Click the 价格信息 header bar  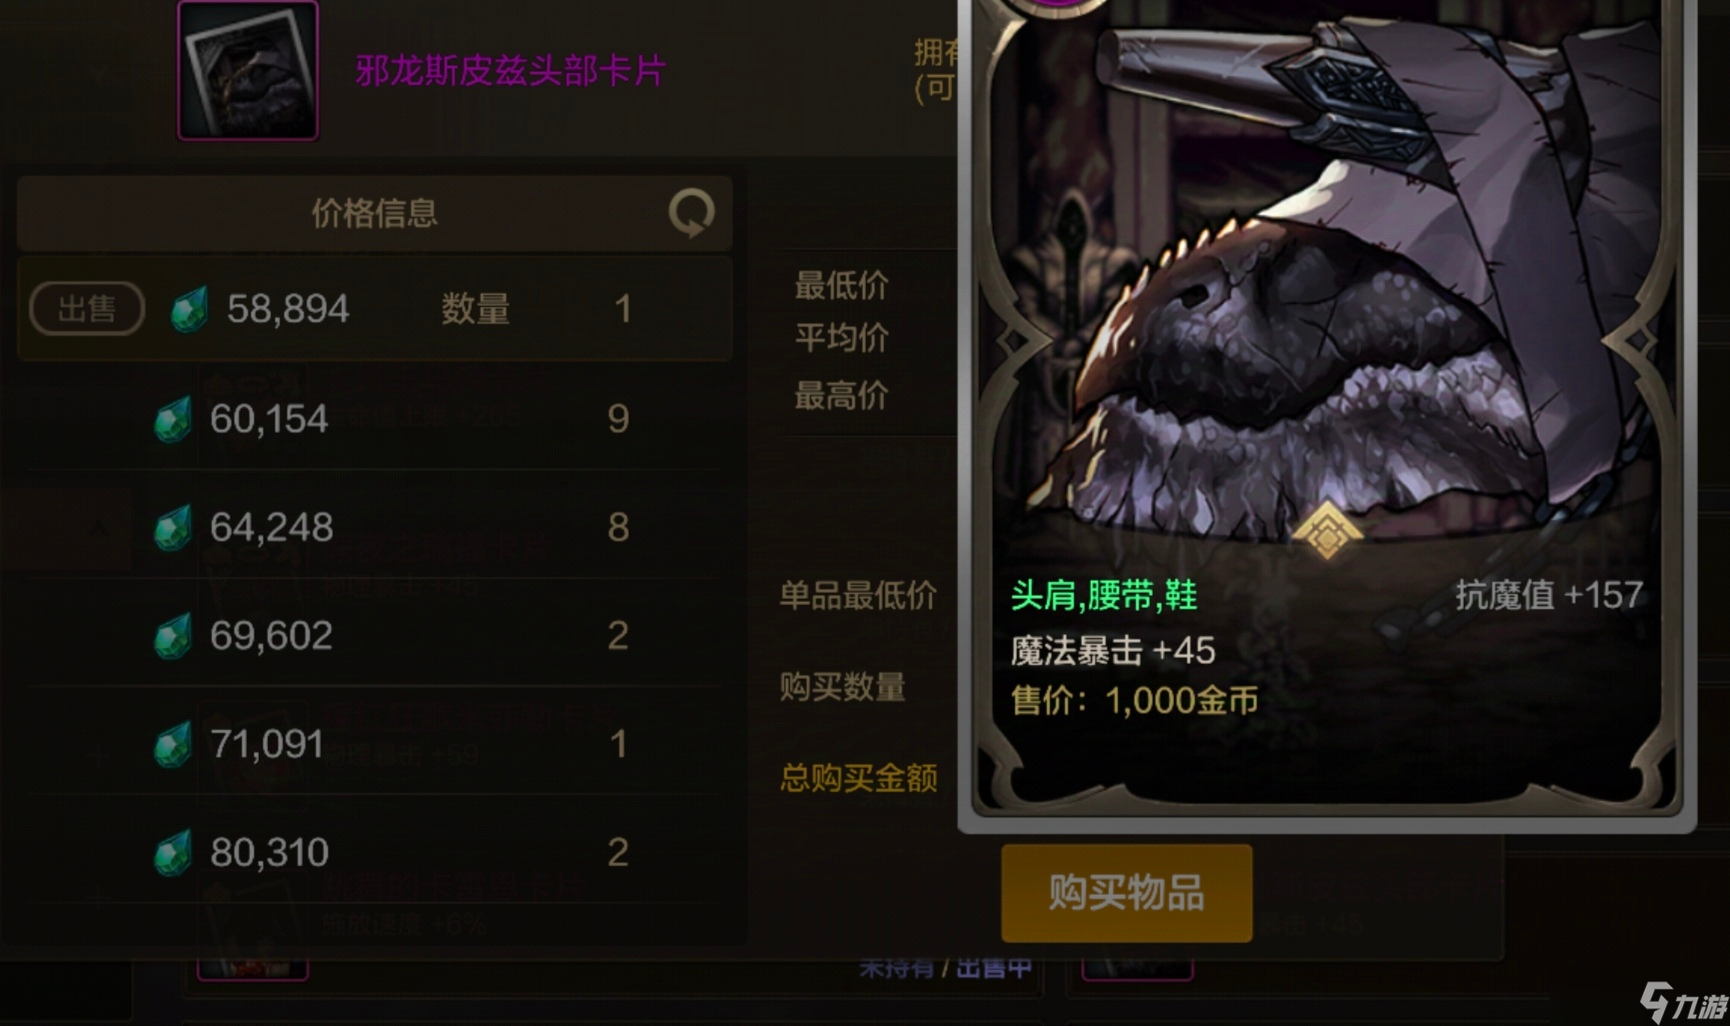pos(375,212)
